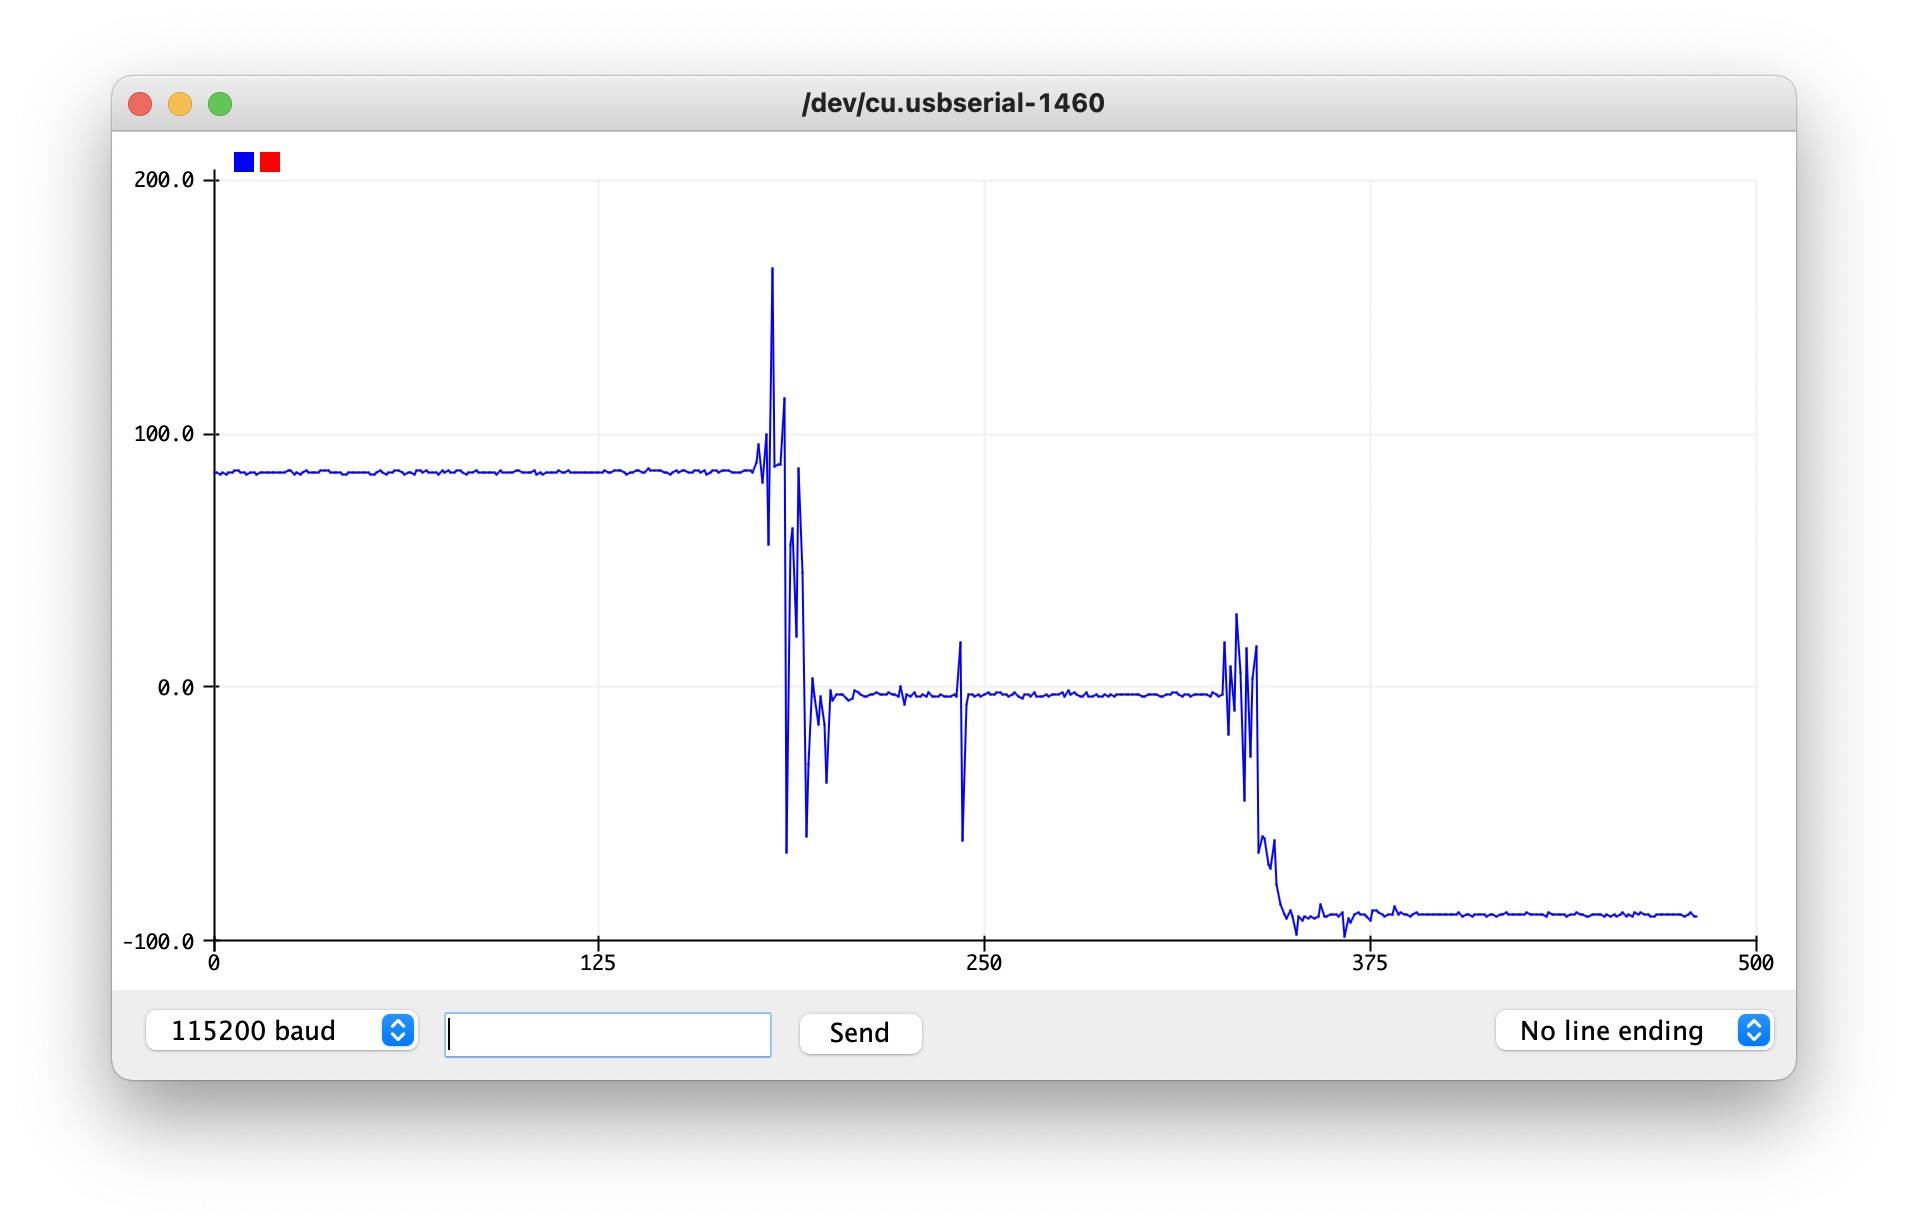The image size is (1908, 1228).
Task: Click the 200.0 y-axis label
Action: (164, 180)
